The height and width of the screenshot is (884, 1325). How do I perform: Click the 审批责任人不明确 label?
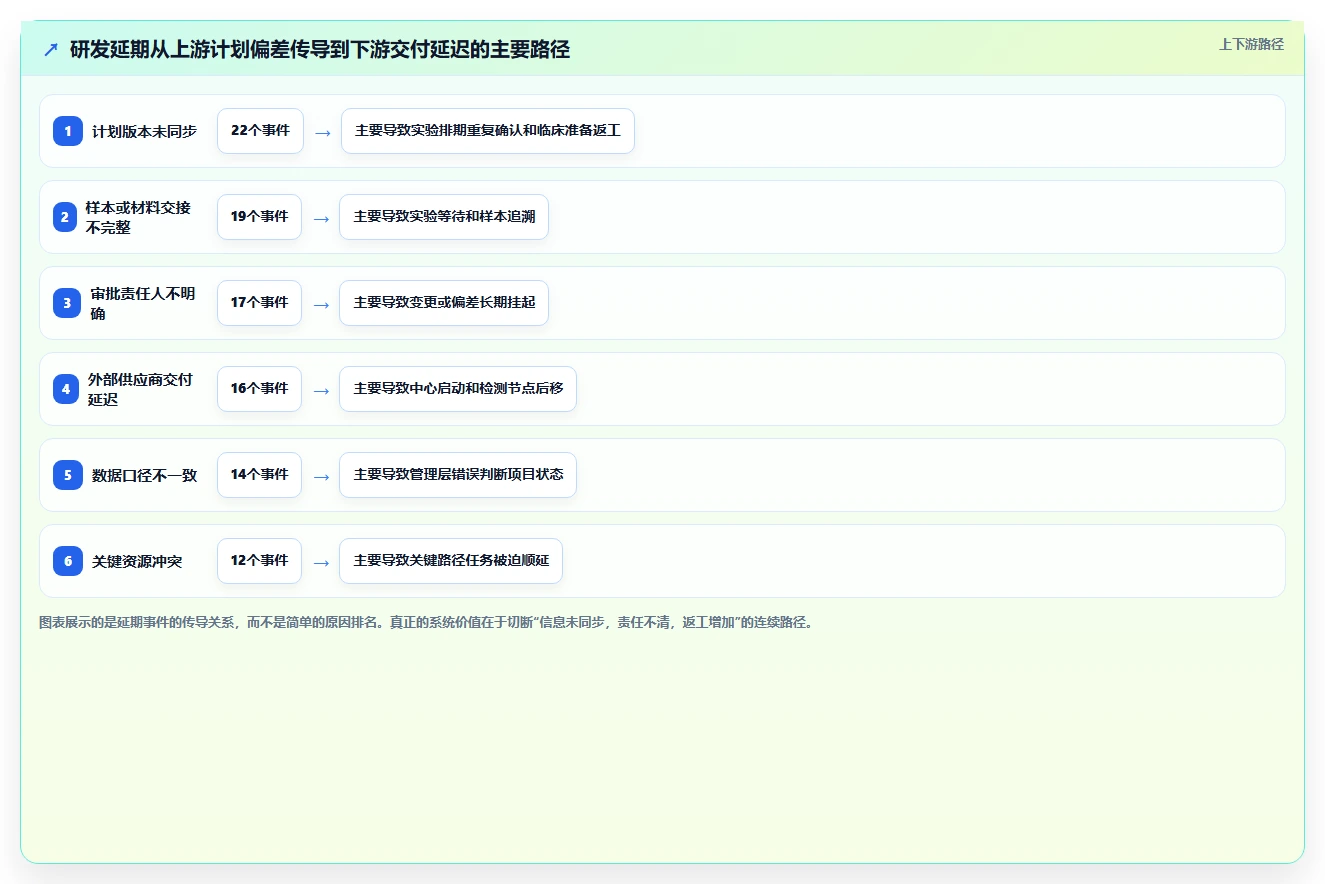(x=143, y=303)
